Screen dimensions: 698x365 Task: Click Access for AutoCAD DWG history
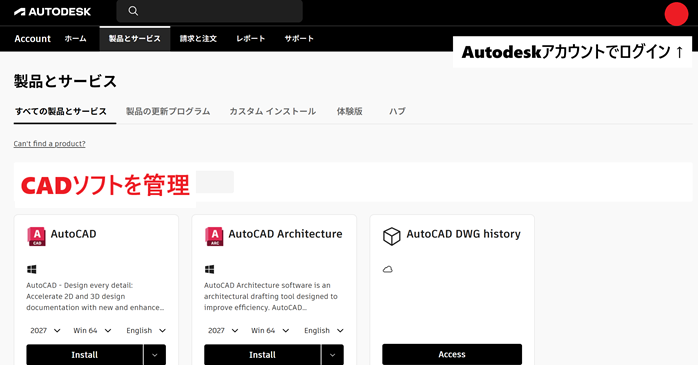tap(452, 354)
